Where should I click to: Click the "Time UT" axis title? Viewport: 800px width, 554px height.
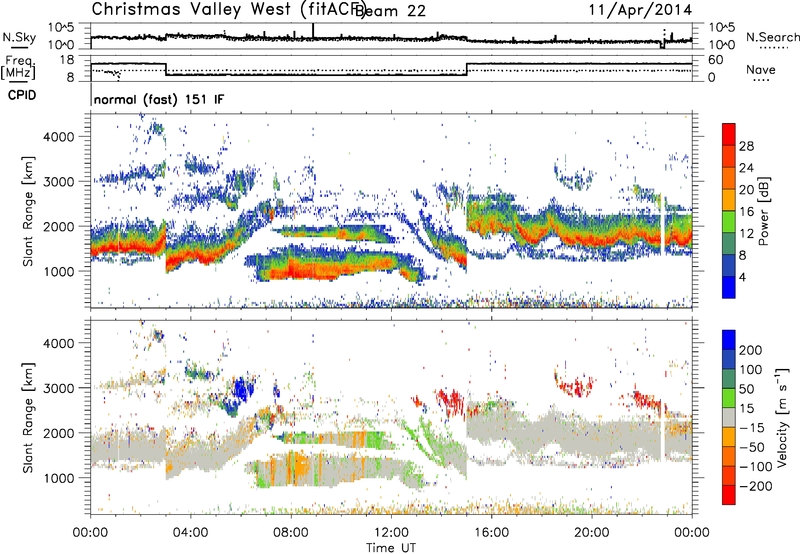coord(391,548)
